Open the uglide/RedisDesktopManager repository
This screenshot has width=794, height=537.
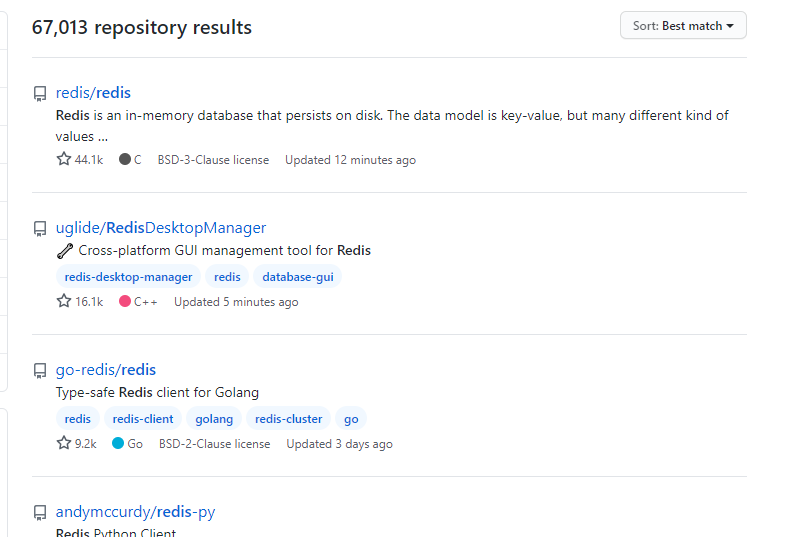(161, 228)
